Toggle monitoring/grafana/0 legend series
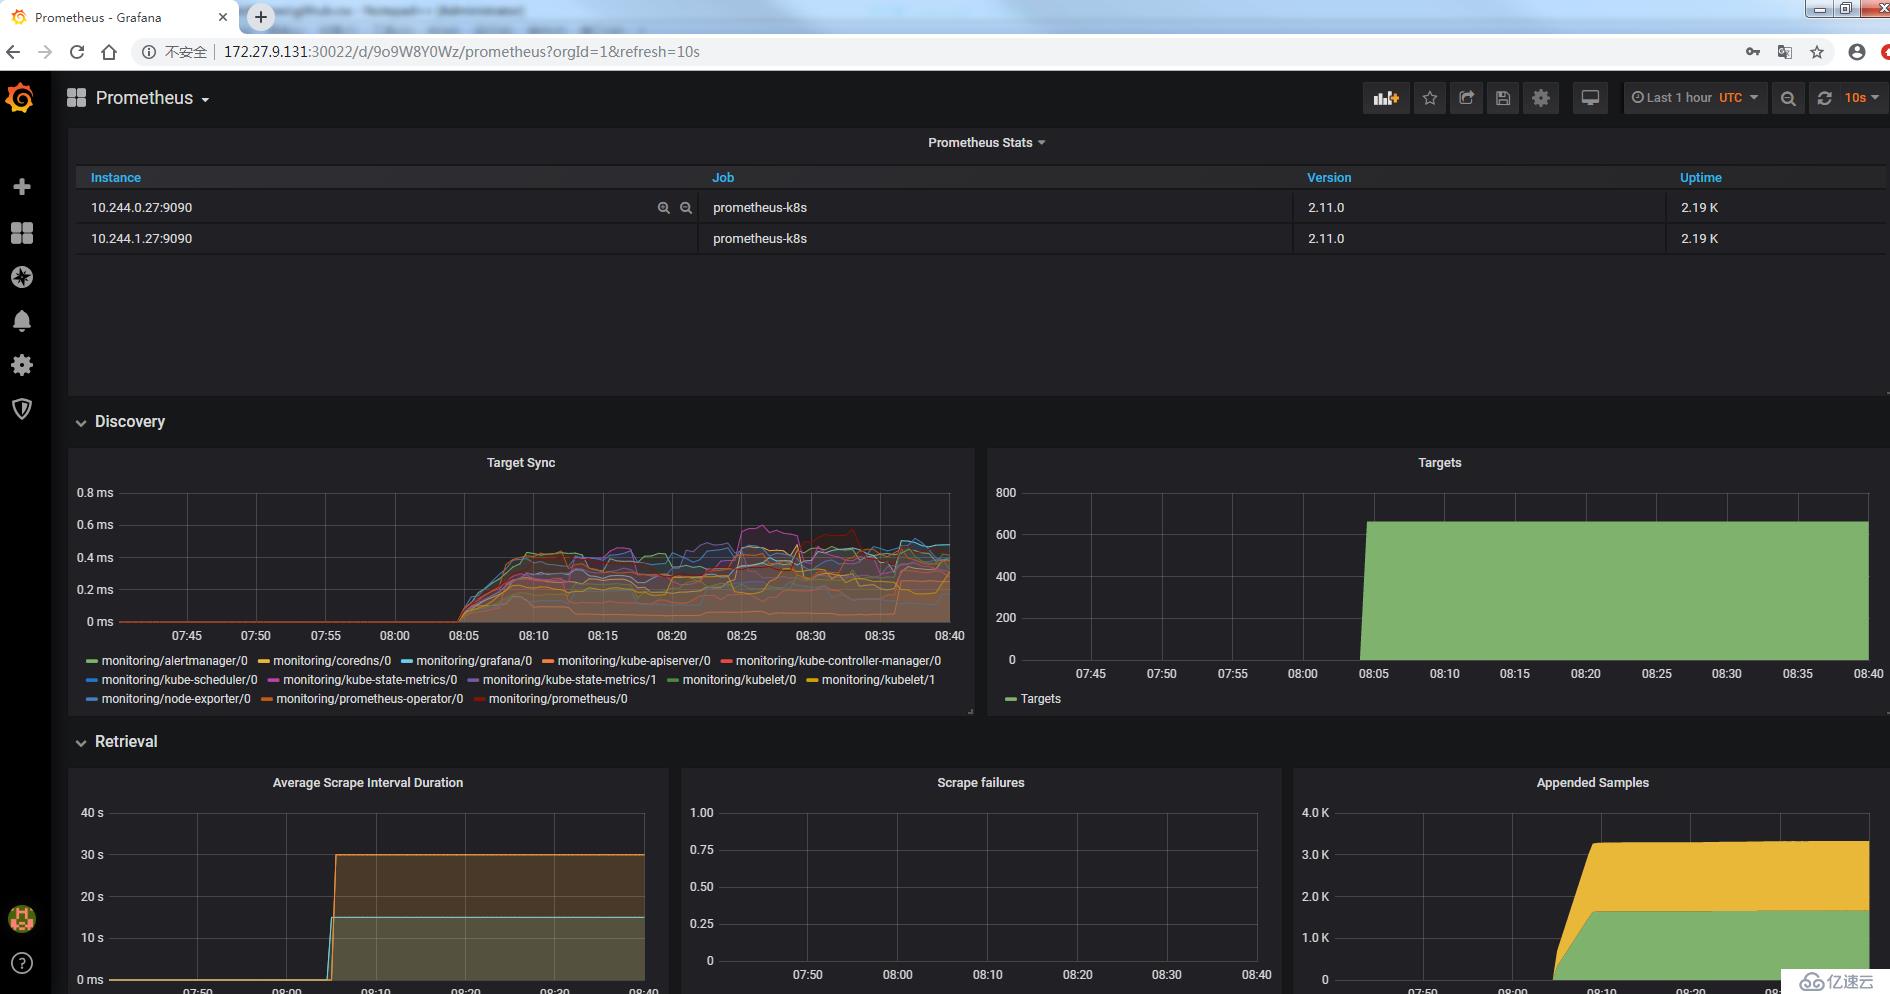Viewport: 1890px width, 994px height. [x=474, y=661]
